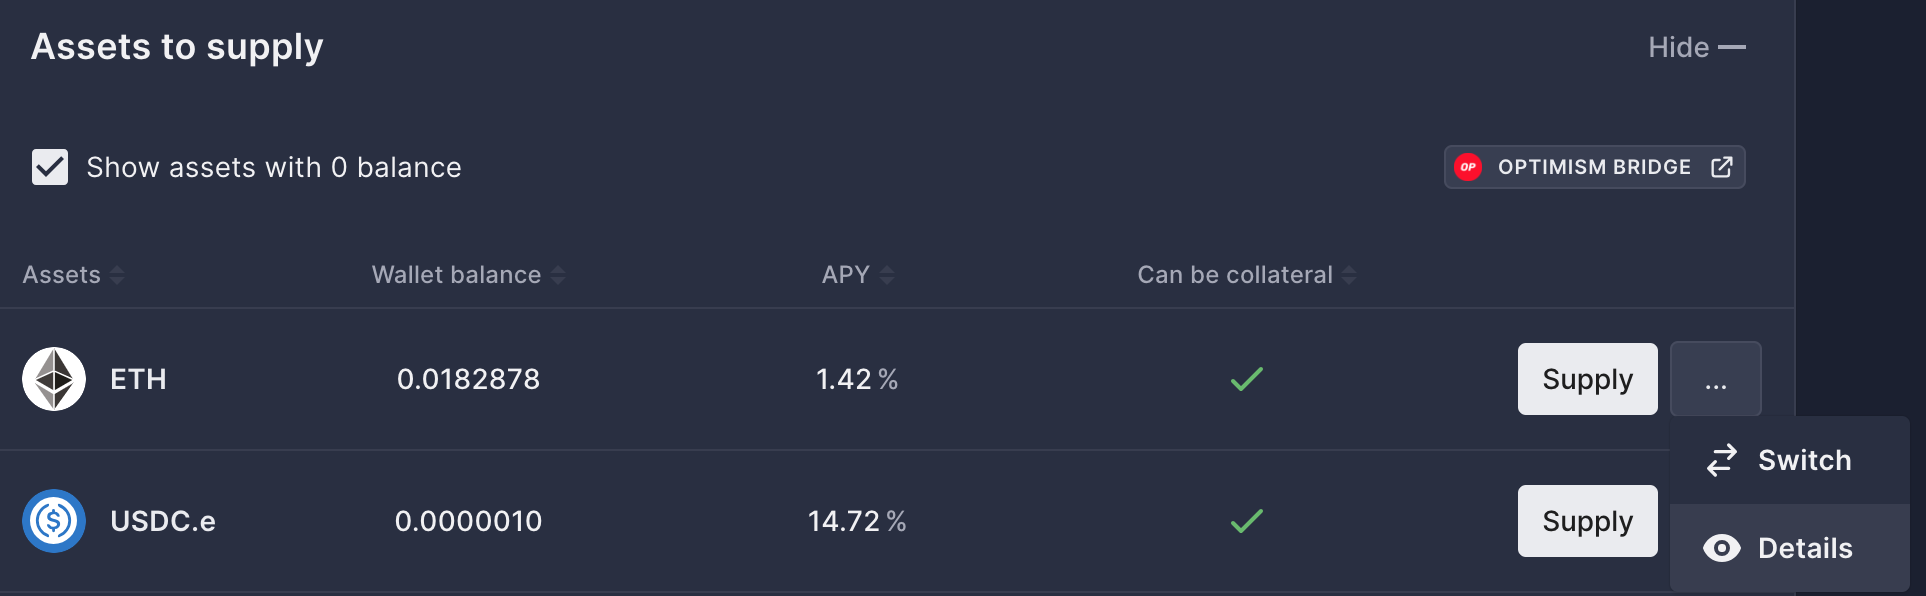The image size is (1926, 596).
Task: Select Switch from the dropdown menu
Action: pos(1790,460)
